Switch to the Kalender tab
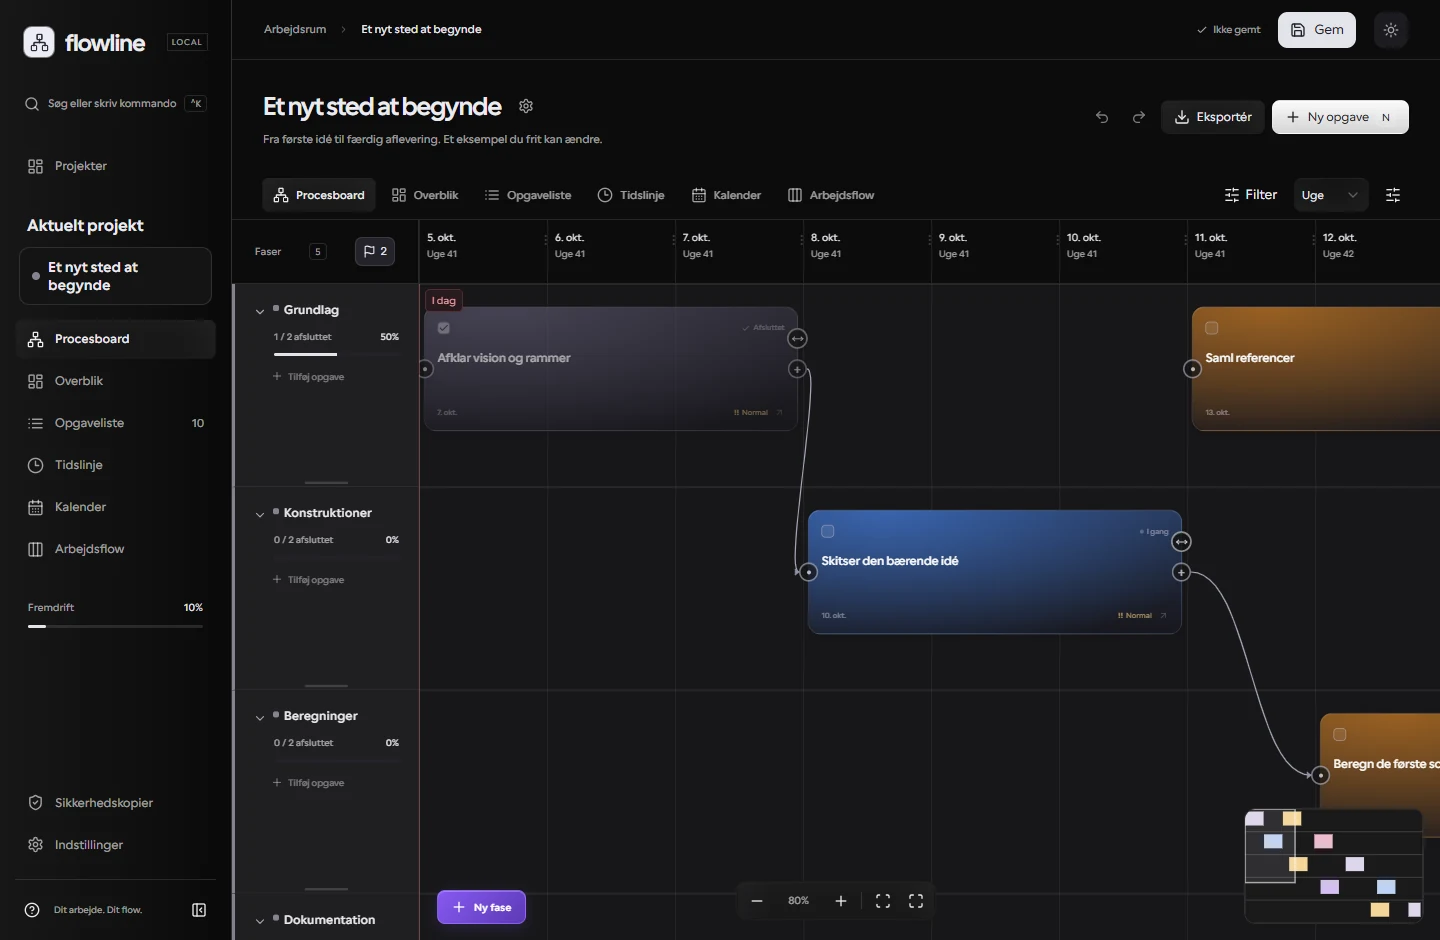The image size is (1440, 940). pyautogui.click(x=727, y=195)
